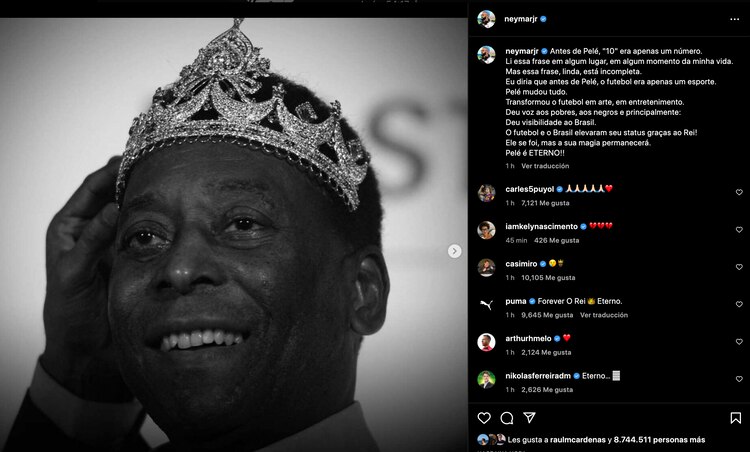
Task: Share the post via paper plane icon
Action: point(529,418)
